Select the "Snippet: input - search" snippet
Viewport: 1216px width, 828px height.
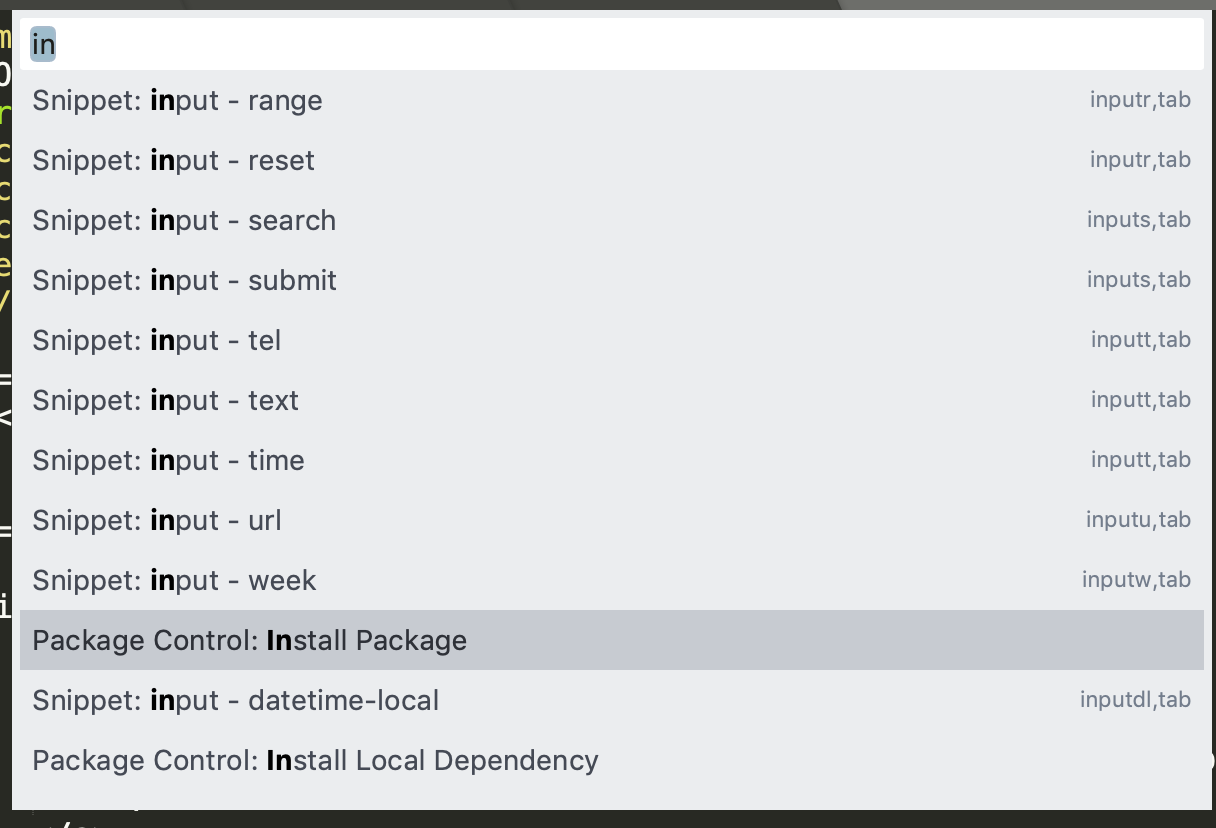pyautogui.click(x=183, y=220)
